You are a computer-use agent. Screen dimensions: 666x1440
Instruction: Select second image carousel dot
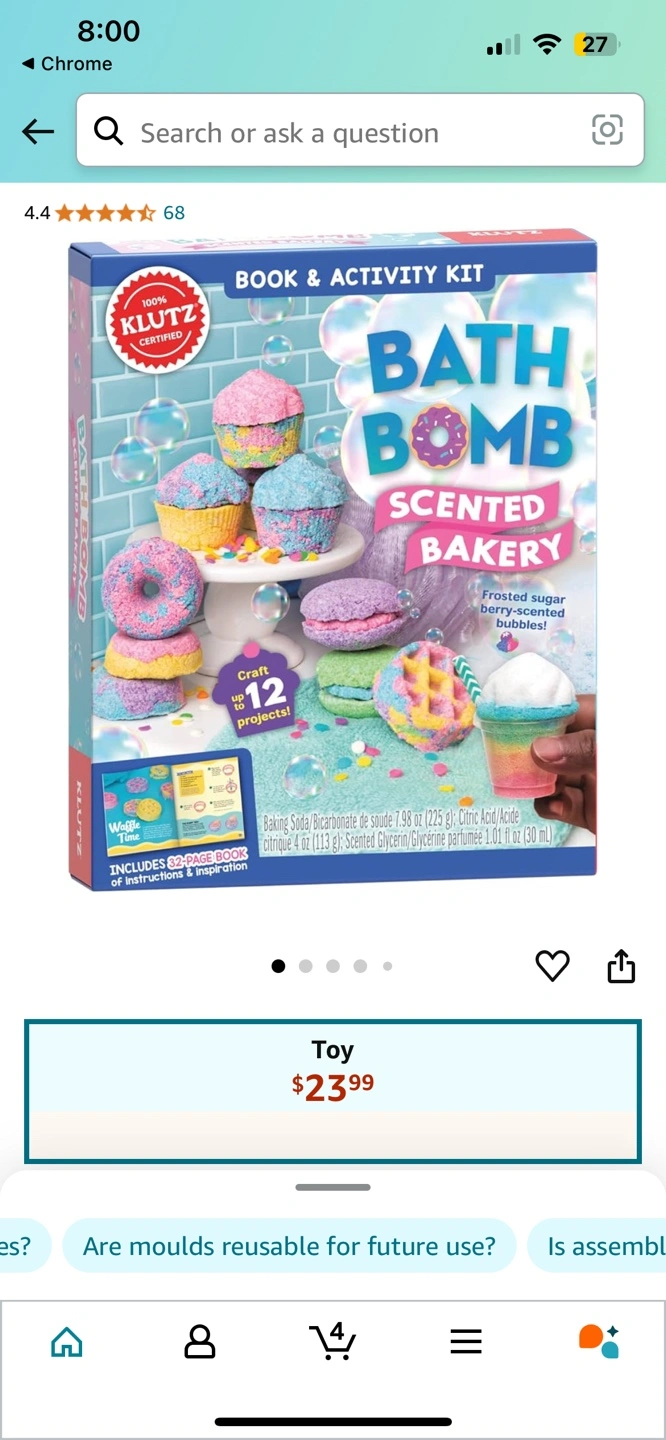pos(306,966)
